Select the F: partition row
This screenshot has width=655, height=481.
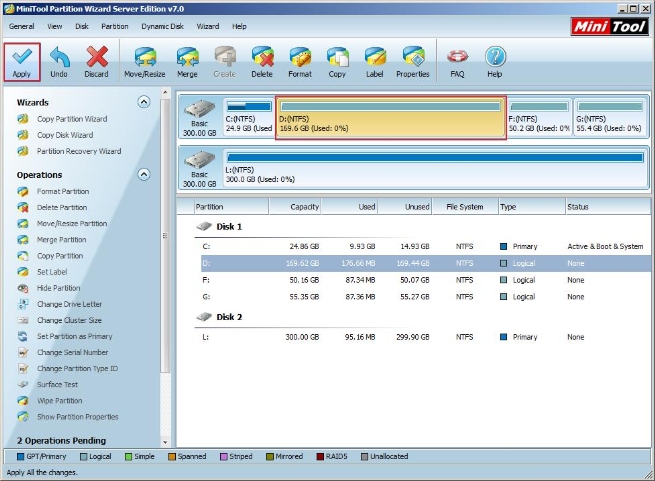click(426, 280)
